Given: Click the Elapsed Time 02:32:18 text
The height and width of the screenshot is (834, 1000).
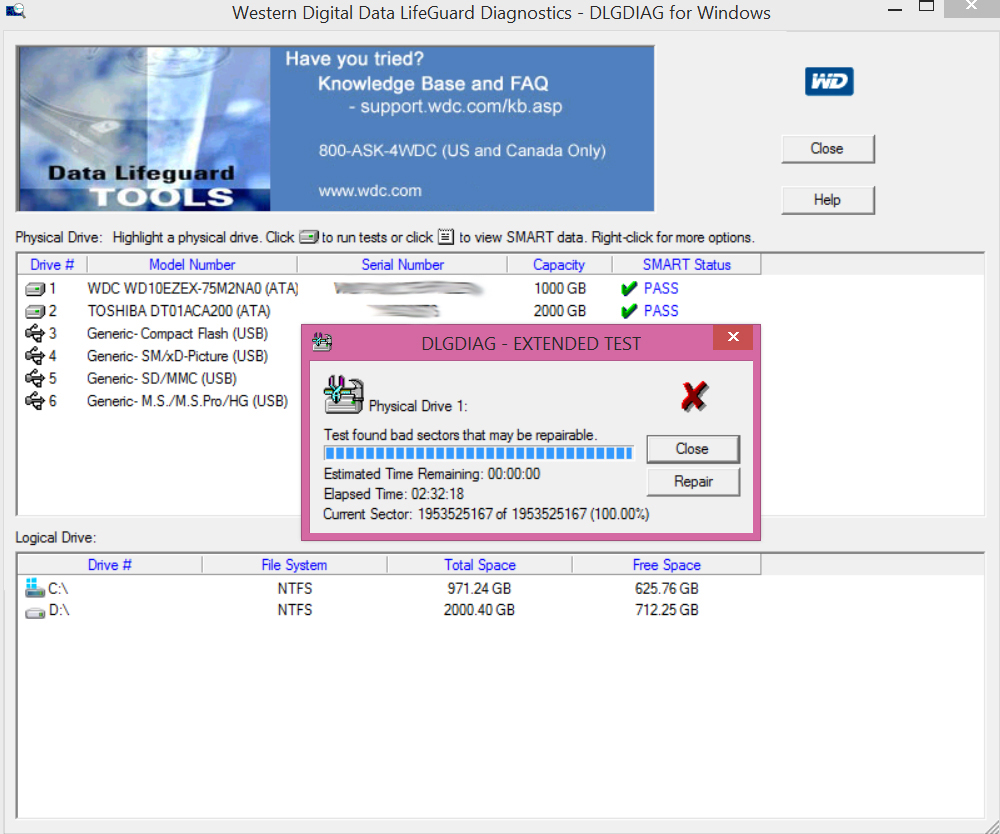Looking at the screenshot, I should 393,494.
